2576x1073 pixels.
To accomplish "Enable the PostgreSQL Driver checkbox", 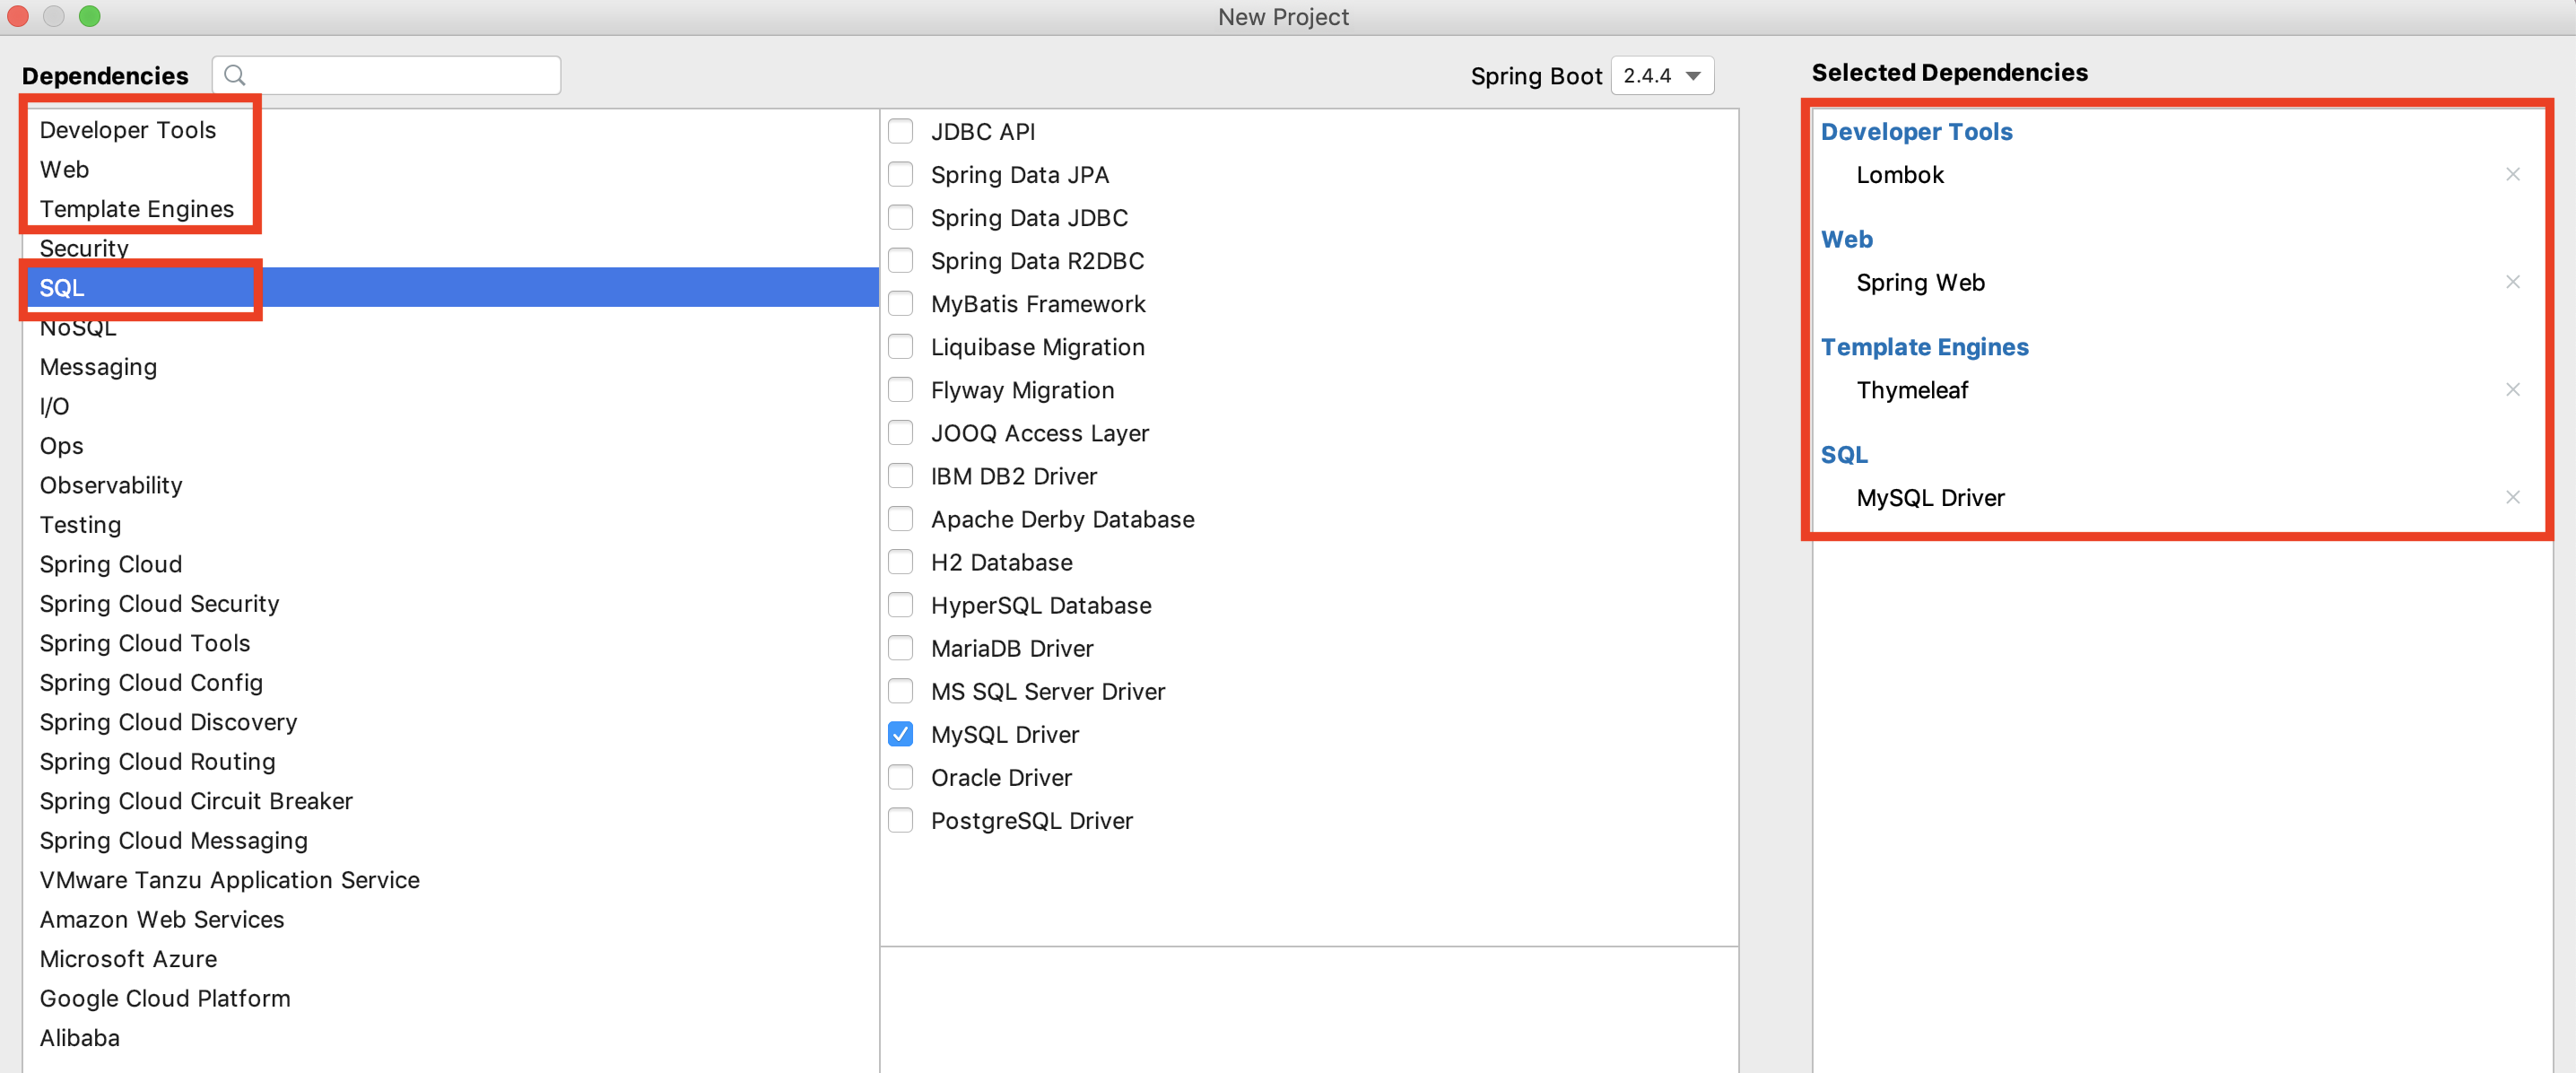I will tap(900, 820).
